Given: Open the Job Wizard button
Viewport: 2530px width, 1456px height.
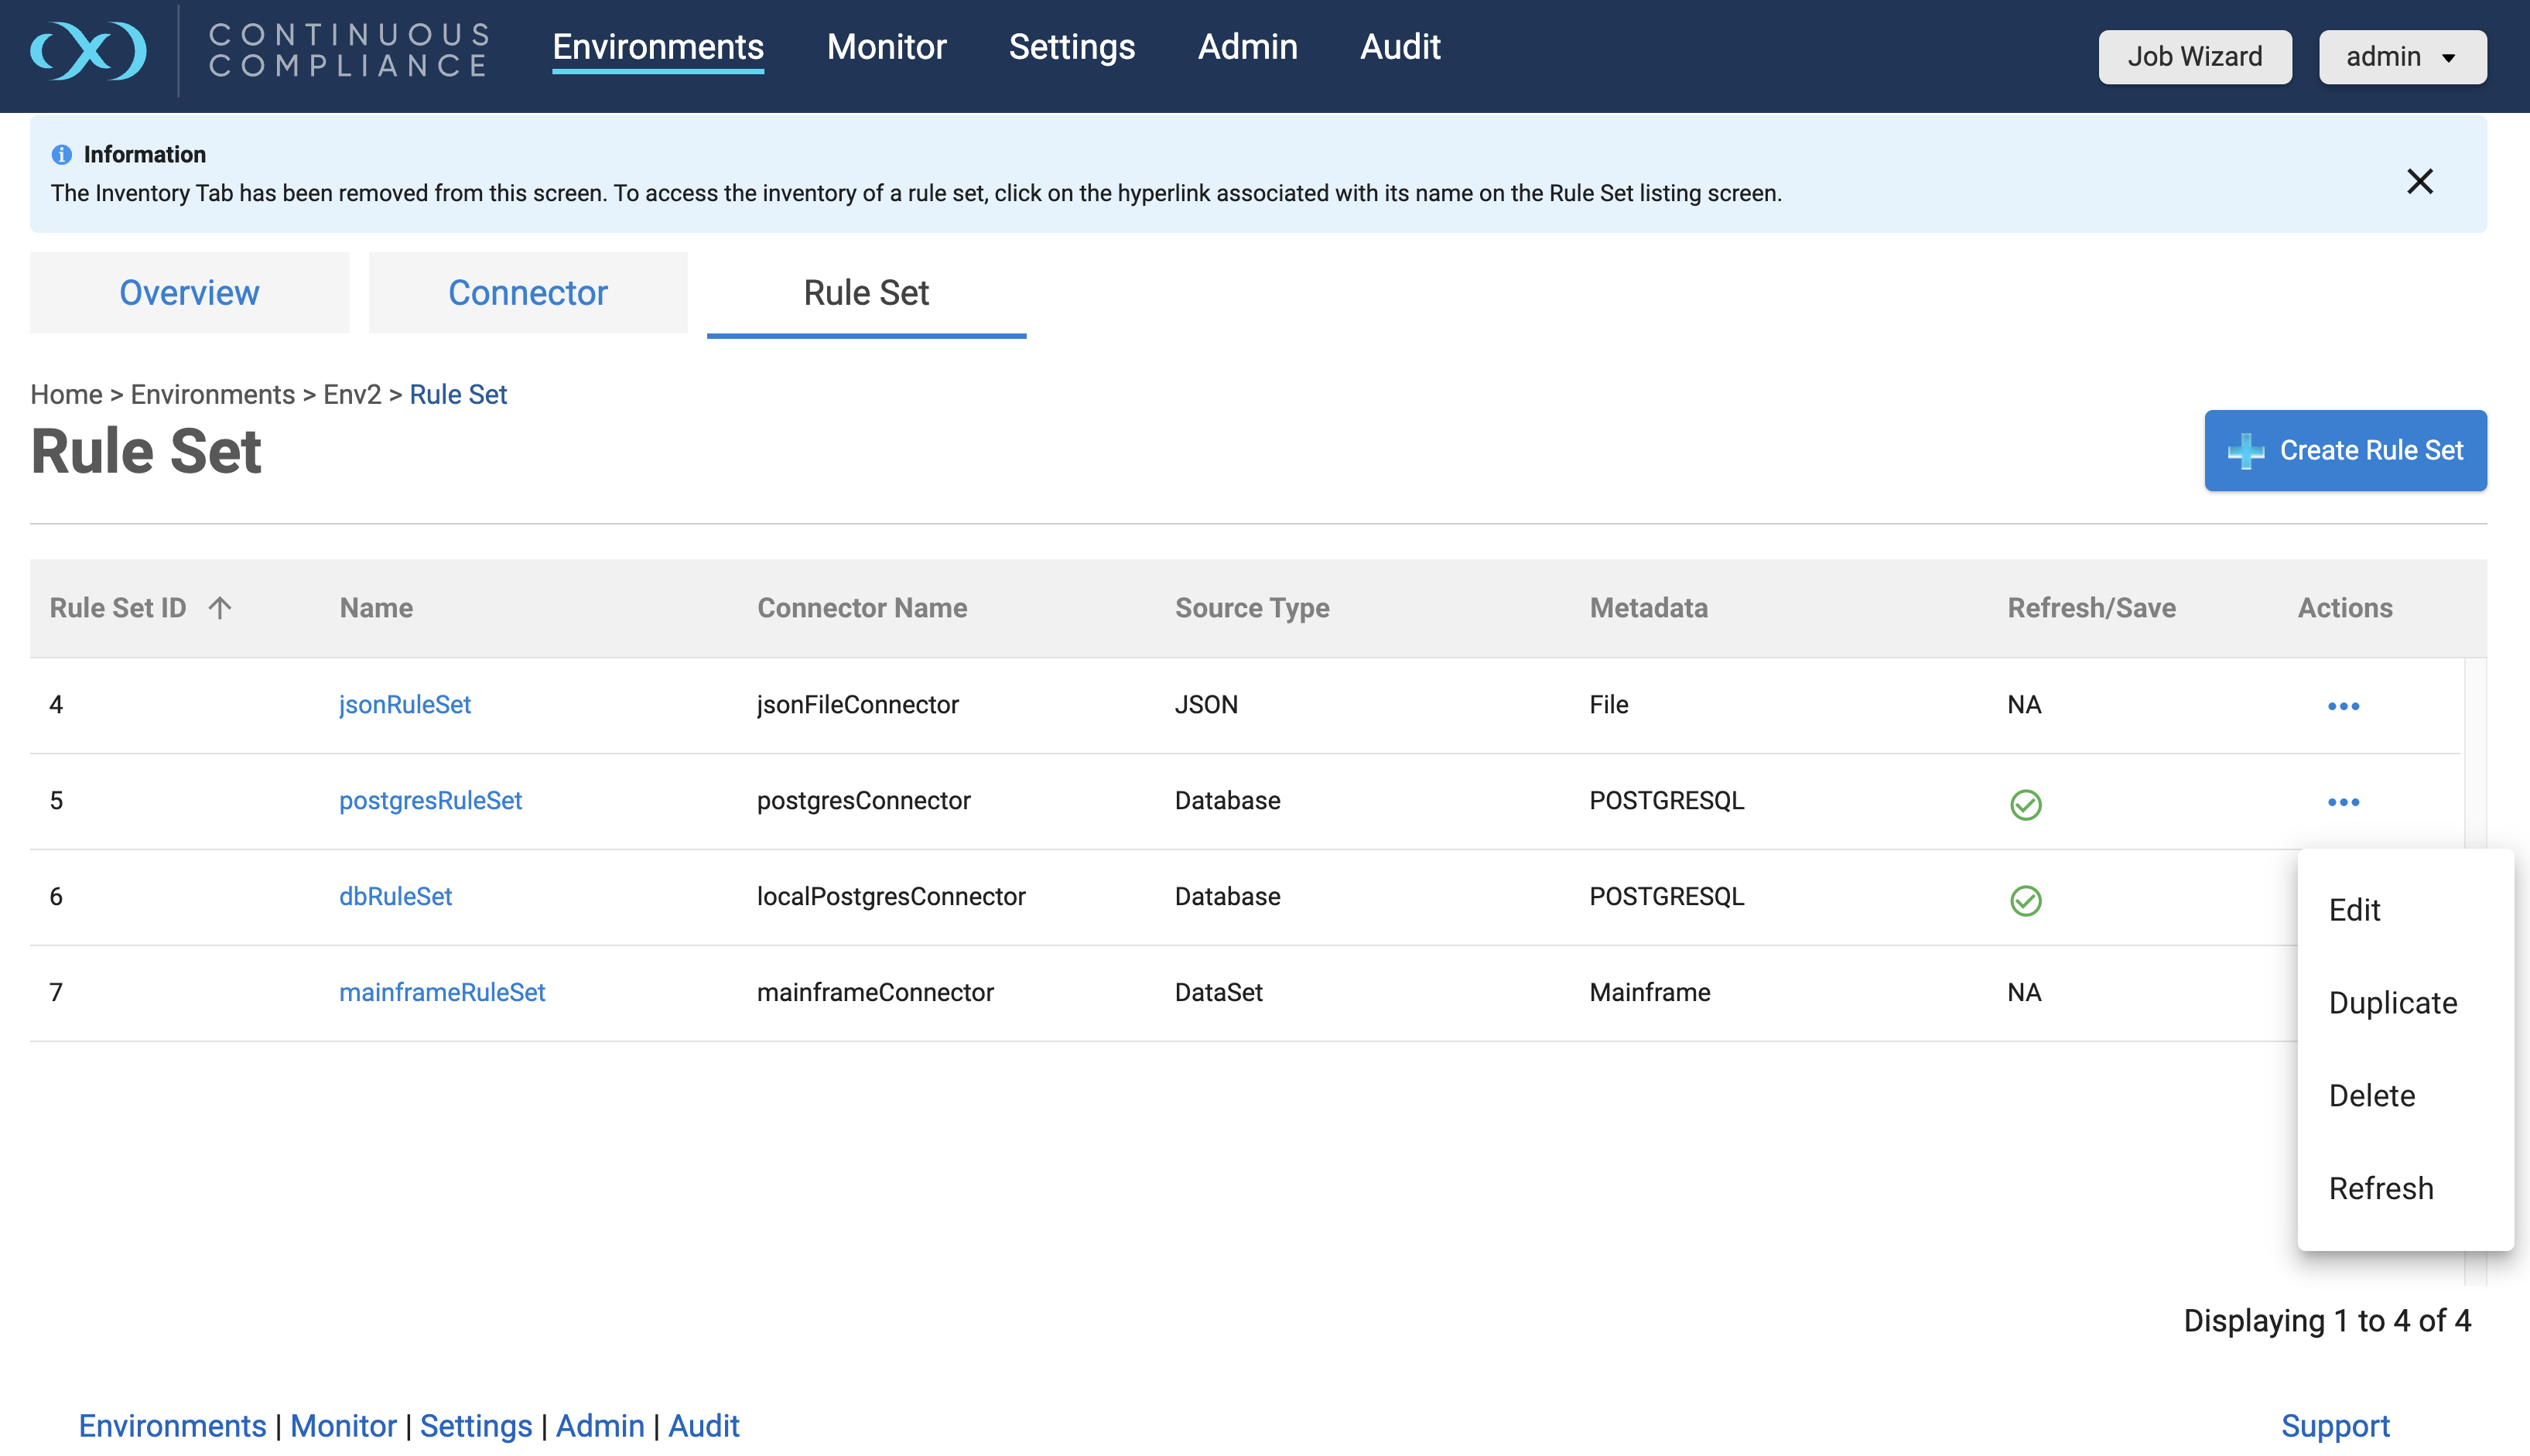Looking at the screenshot, I should click(x=2194, y=57).
